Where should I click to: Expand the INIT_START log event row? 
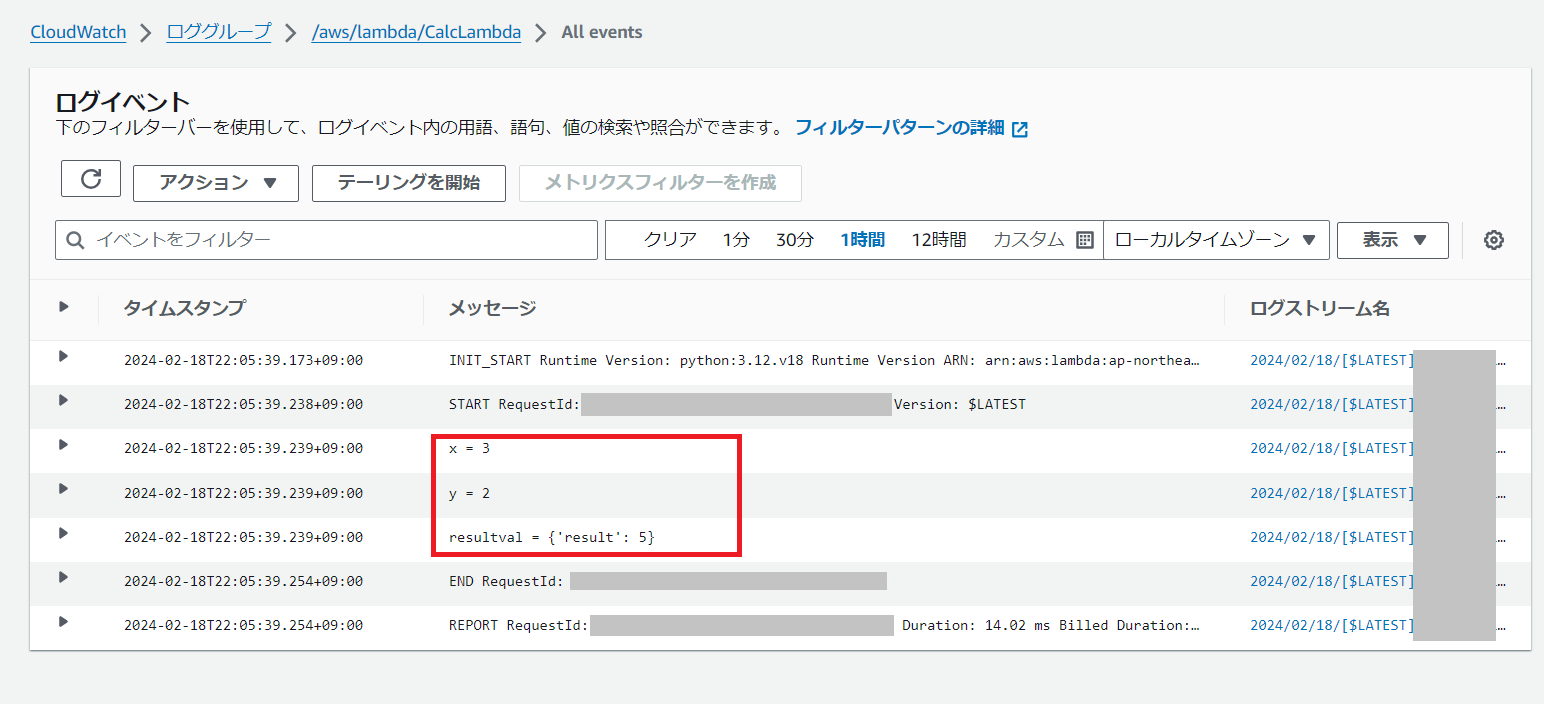(63, 356)
